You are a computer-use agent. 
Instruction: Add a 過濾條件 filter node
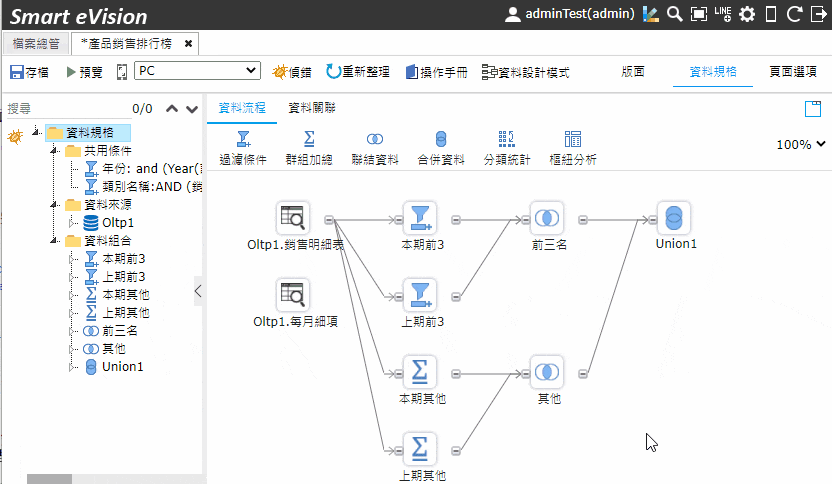(x=243, y=148)
